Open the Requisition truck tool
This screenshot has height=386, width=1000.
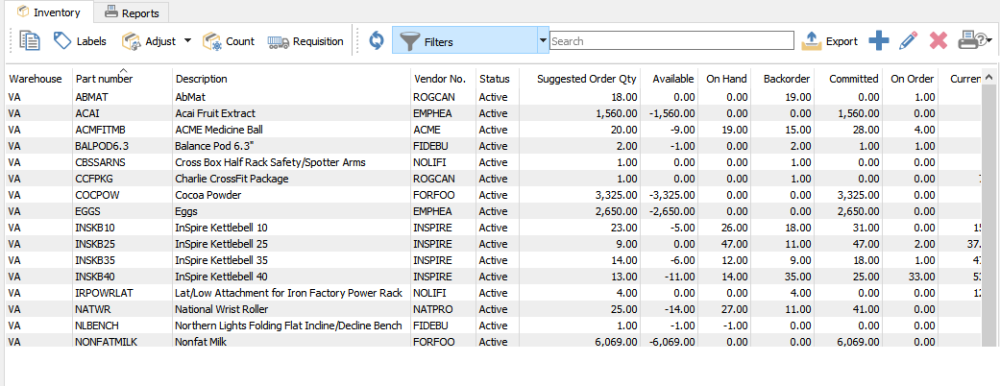(x=305, y=41)
